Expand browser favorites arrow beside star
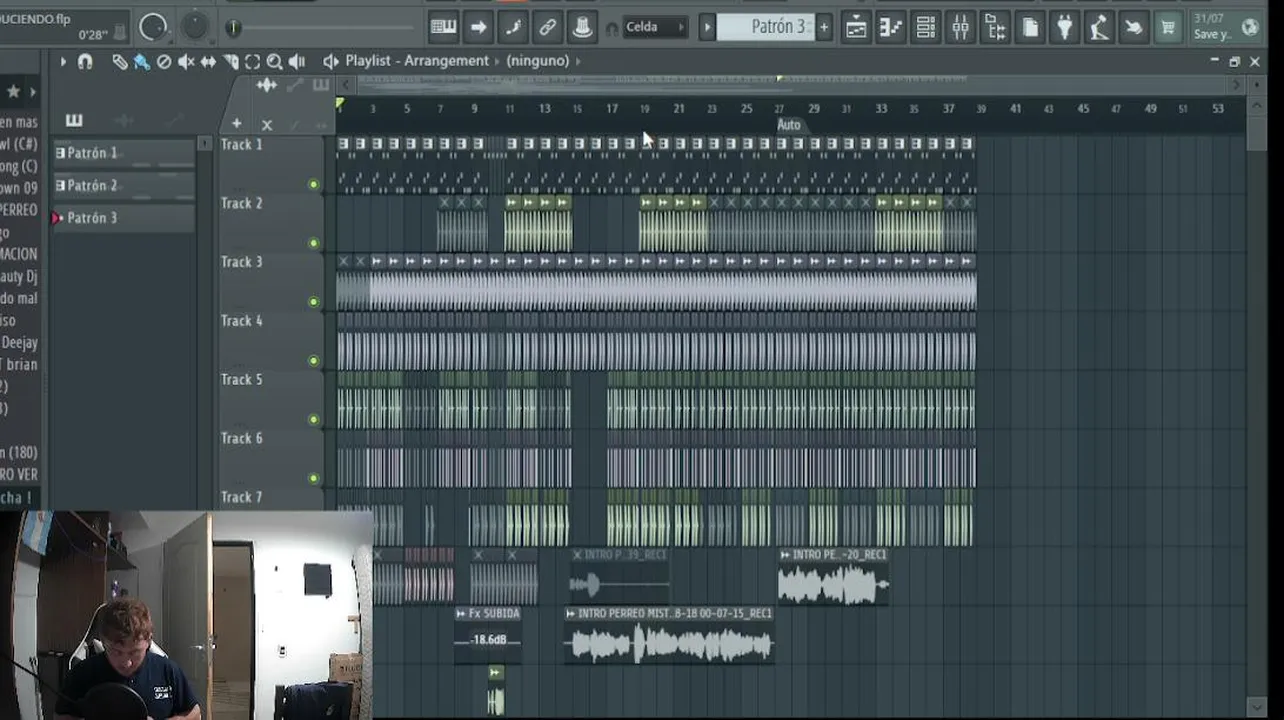1284x720 pixels. (x=33, y=92)
